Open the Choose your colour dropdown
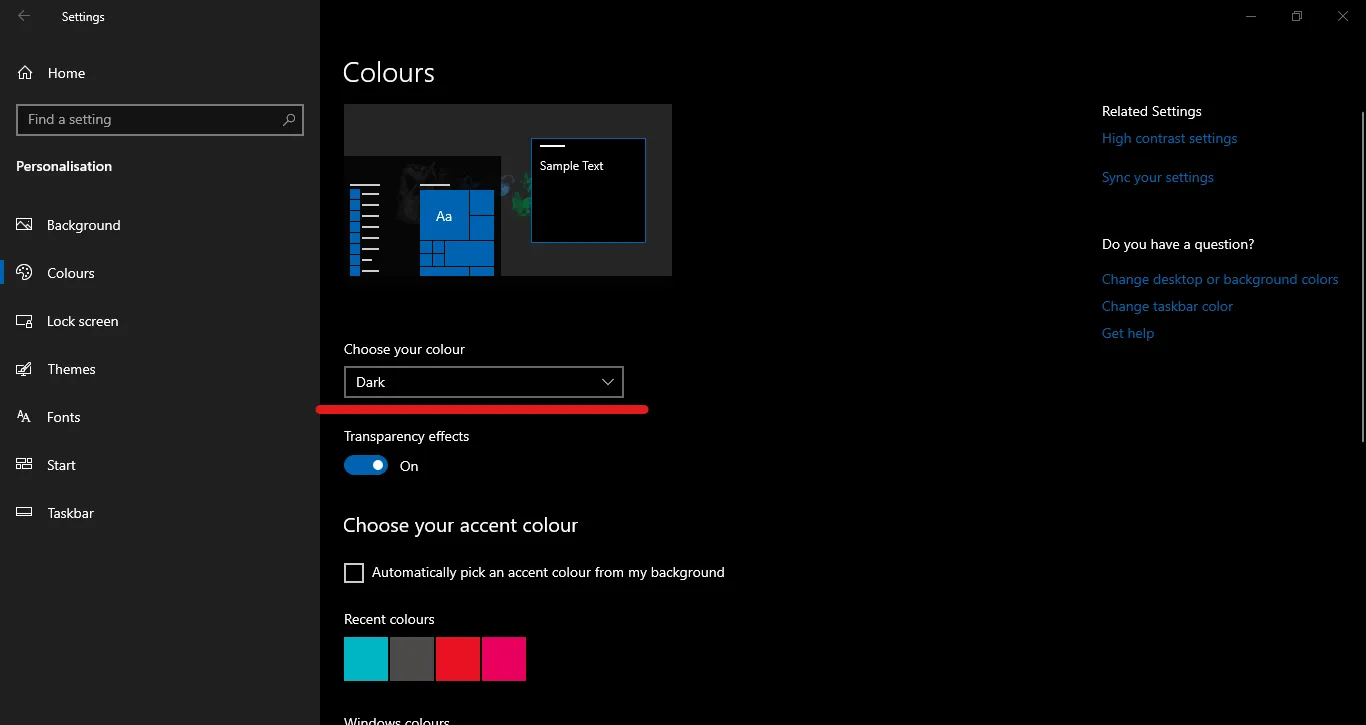Viewport: 1366px width, 725px height. 483,382
